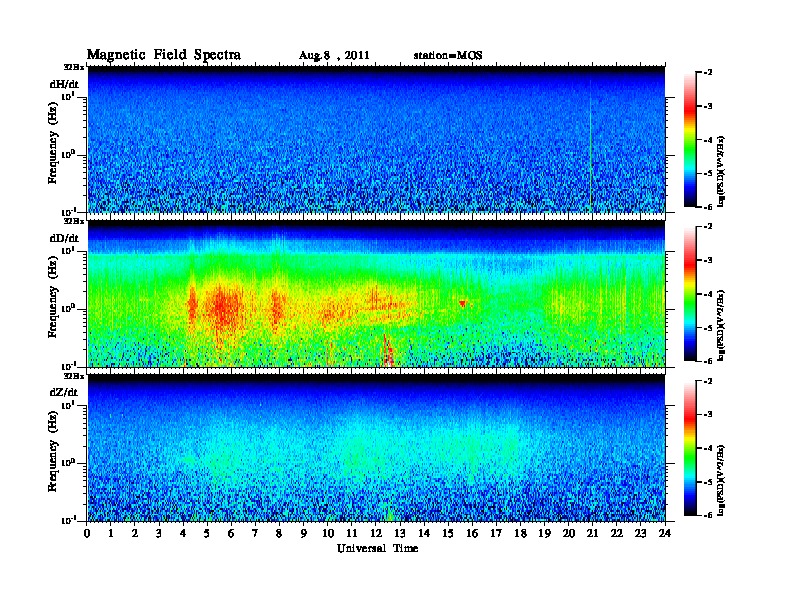Screen dimensions: 792x612
Task: Click "Frequency (Hz)" axis label of dZ/dt panel
Action: coord(53,452)
